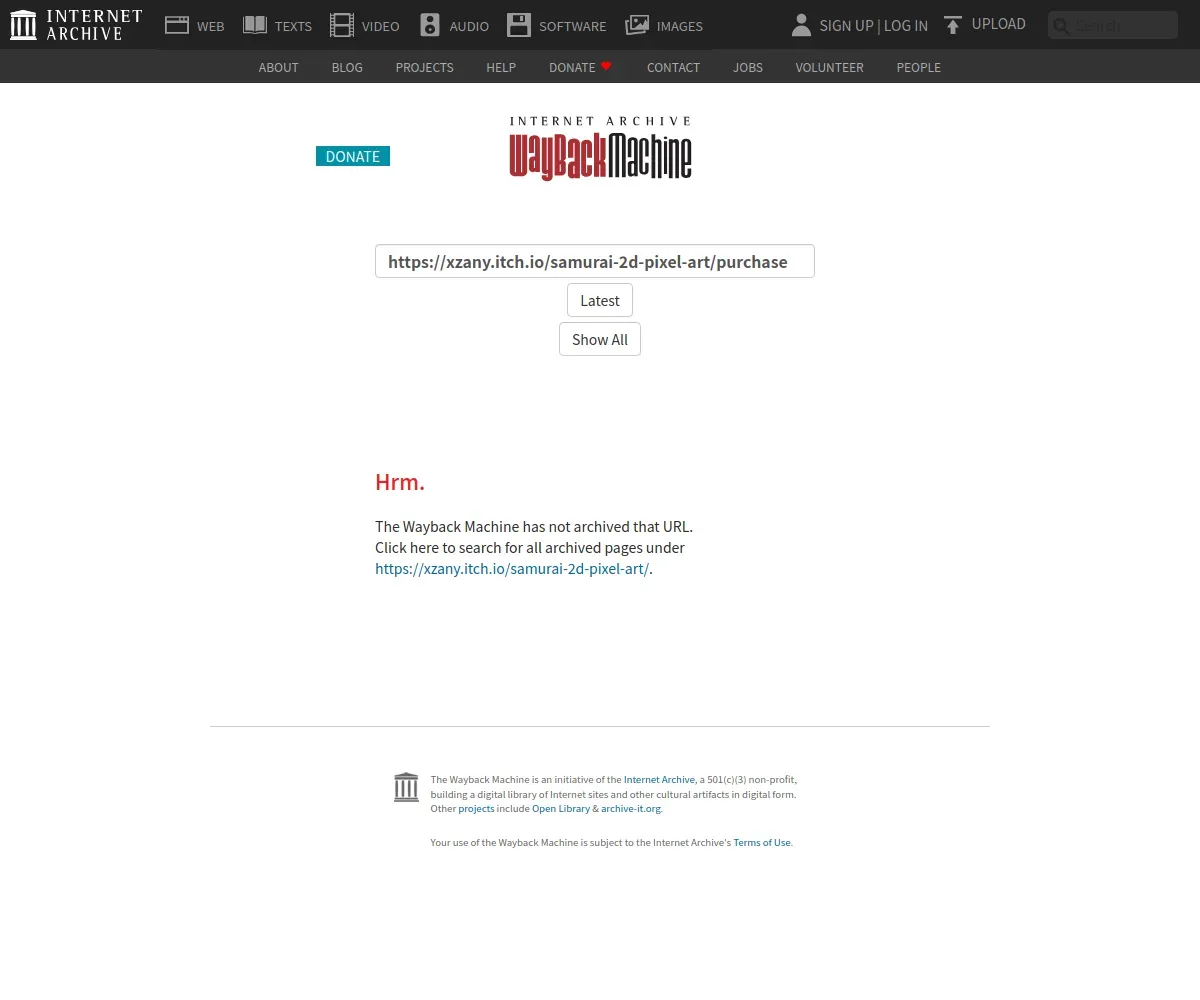Click the 'has not archived that URL' message
The height and width of the screenshot is (1000, 1200).
pos(534,526)
